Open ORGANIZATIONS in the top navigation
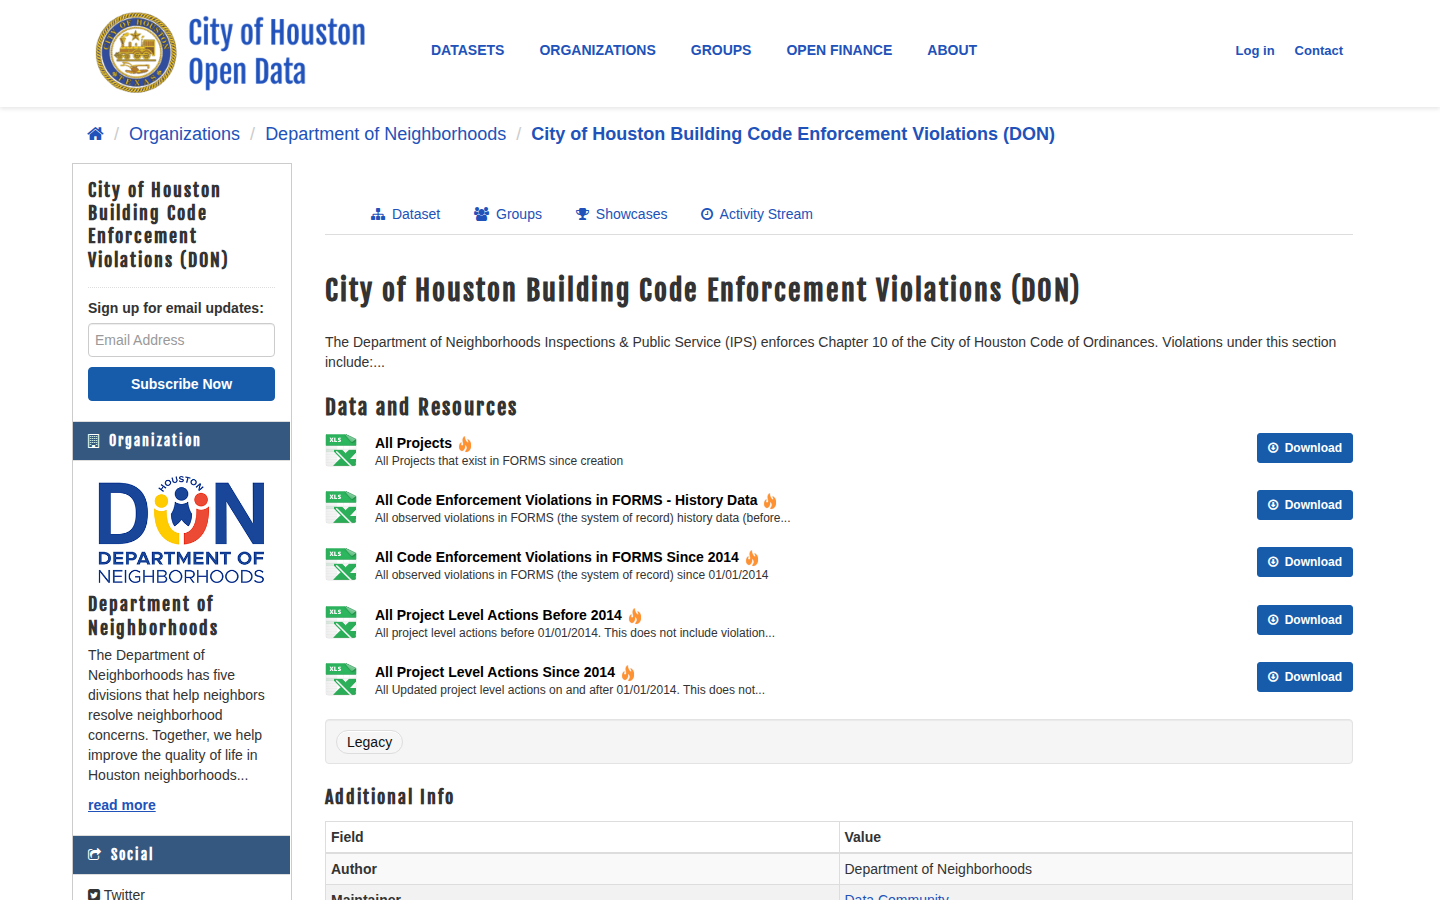 coord(597,50)
